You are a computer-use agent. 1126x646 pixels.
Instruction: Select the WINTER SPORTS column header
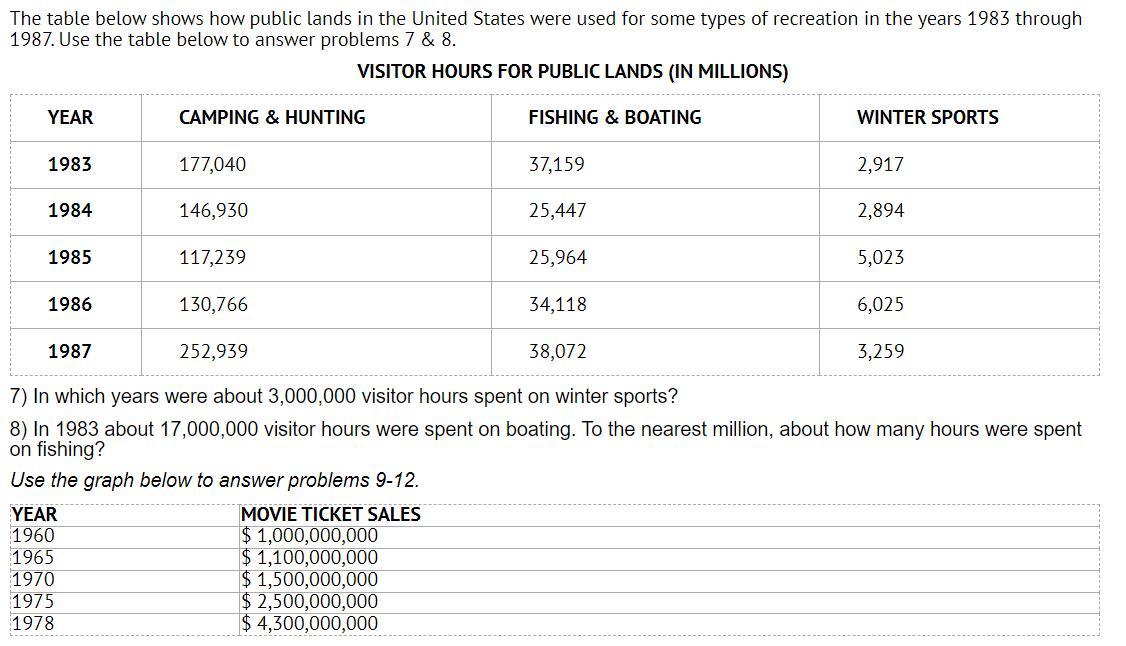pos(927,117)
